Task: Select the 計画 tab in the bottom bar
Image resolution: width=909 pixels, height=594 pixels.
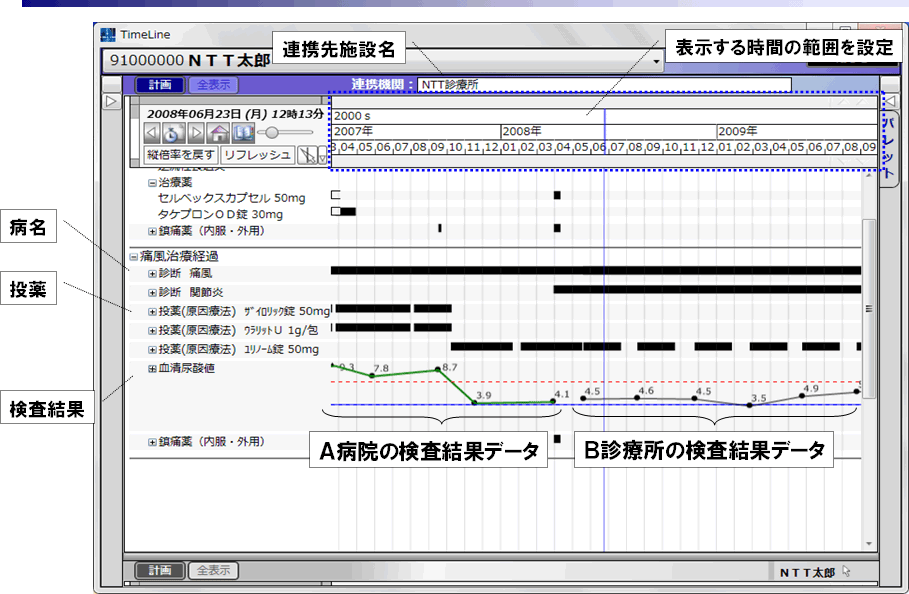Action: click(x=160, y=570)
